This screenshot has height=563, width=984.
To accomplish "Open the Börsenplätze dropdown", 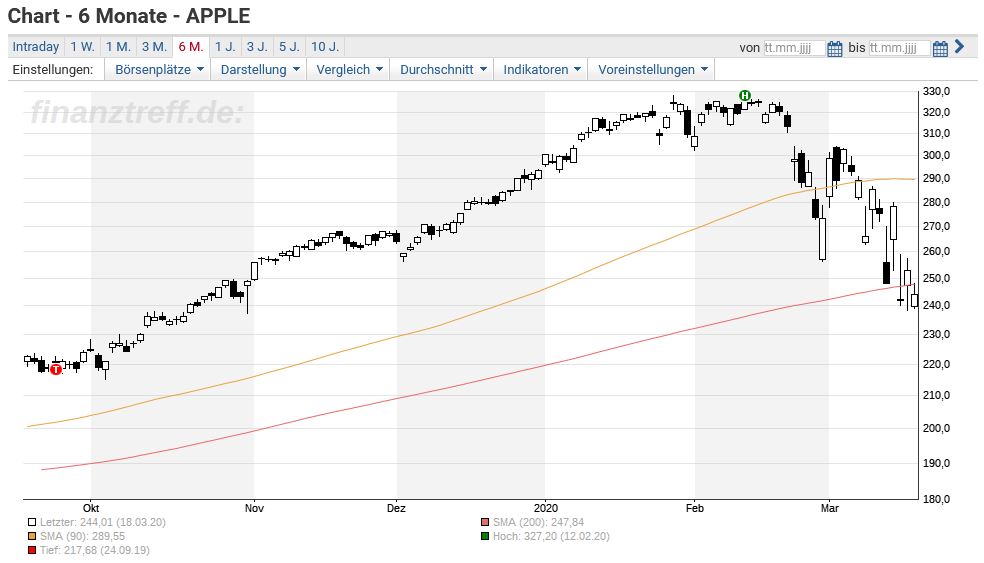I will click(159, 70).
